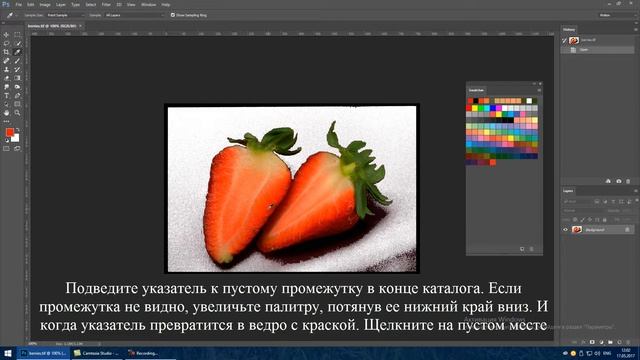Select the Lasso tool
The width and height of the screenshot is (640, 360).
(x=6, y=43)
